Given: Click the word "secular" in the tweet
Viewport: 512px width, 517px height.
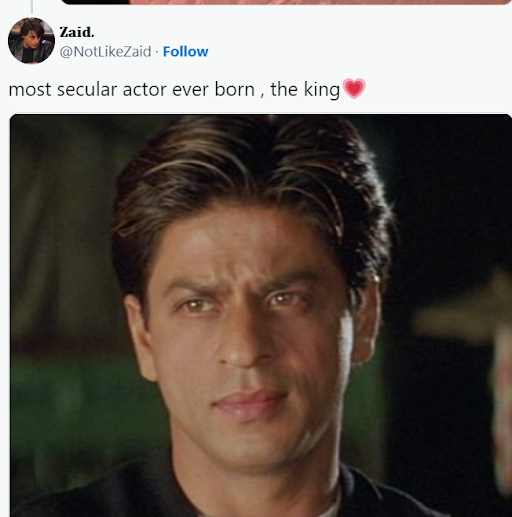Looking at the screenshot, I should (87, 90).
